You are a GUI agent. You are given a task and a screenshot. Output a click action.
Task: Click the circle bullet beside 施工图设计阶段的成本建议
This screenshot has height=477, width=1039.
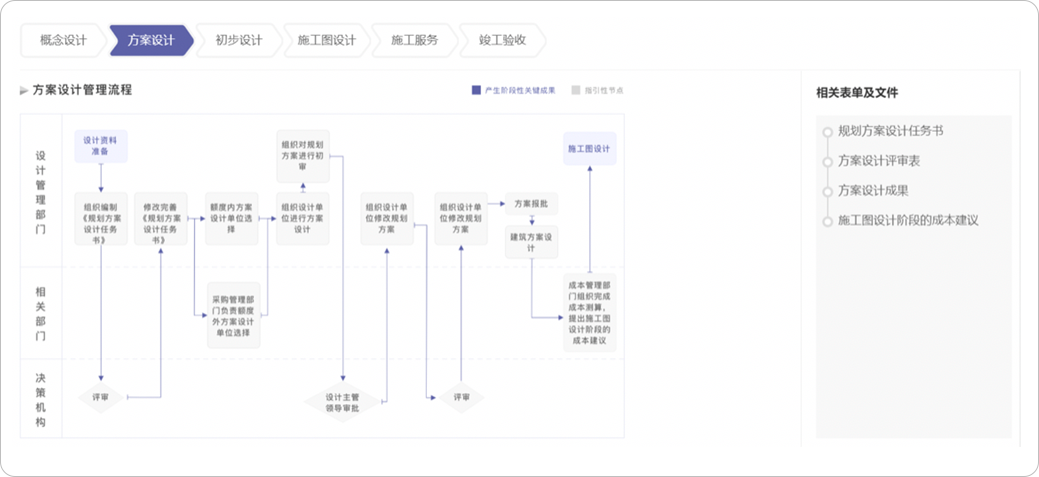click(x=827, y=221)
